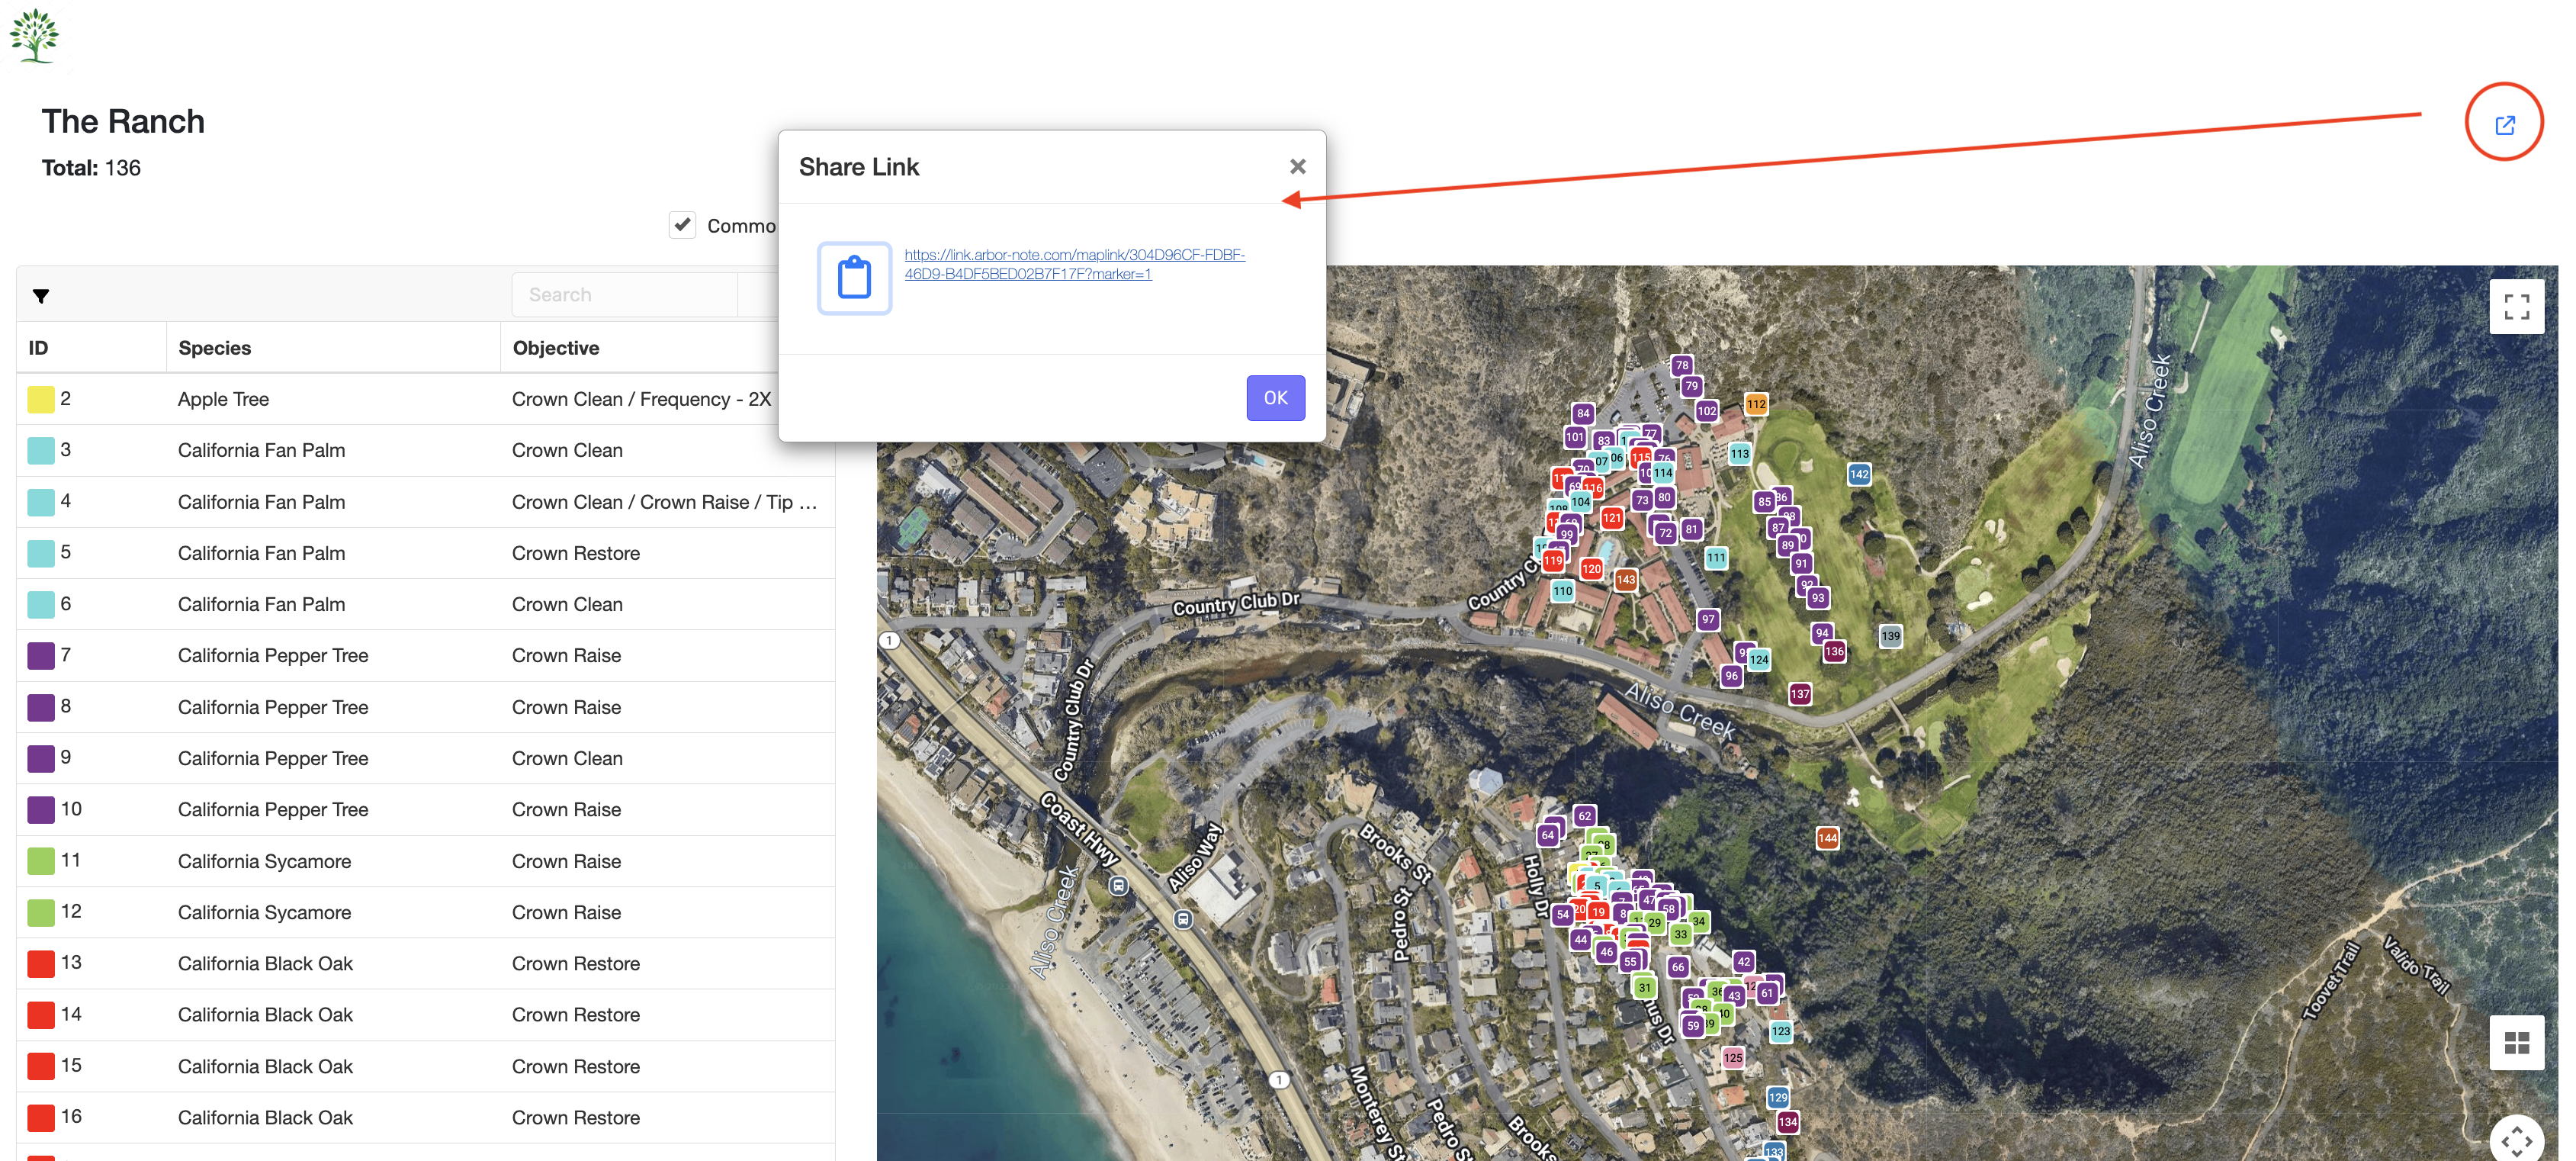Click map marker 136

(x=1834, y=651)
